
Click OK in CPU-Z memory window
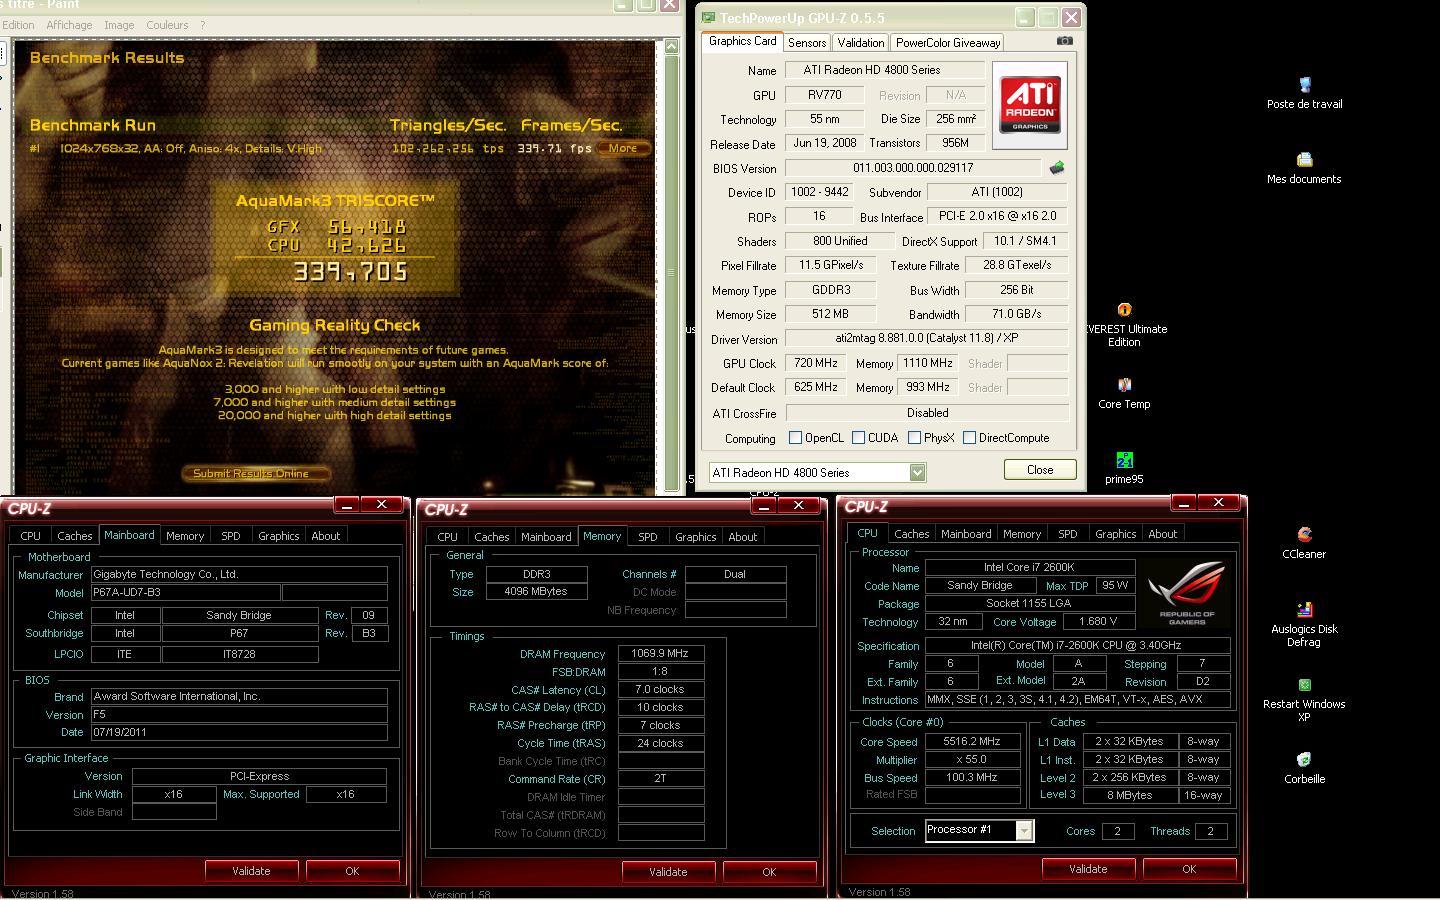pos(769,872)
